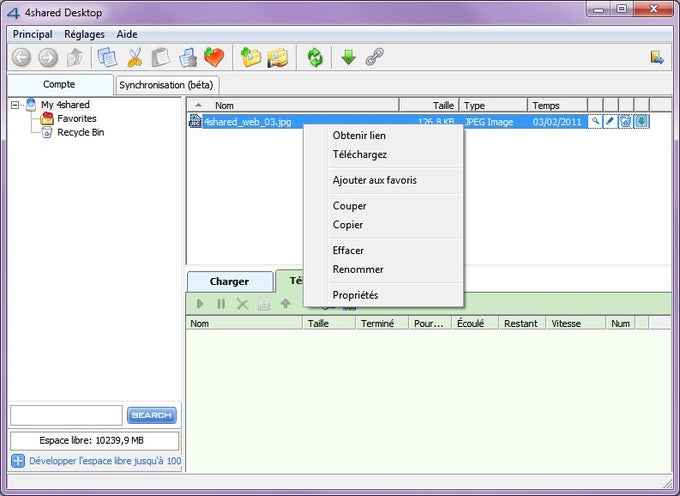Collapse the My 4shared tree node

coord(15,105)
